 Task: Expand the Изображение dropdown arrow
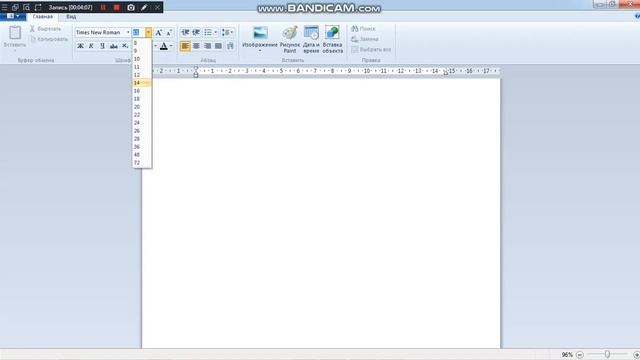tap(260, 51)
